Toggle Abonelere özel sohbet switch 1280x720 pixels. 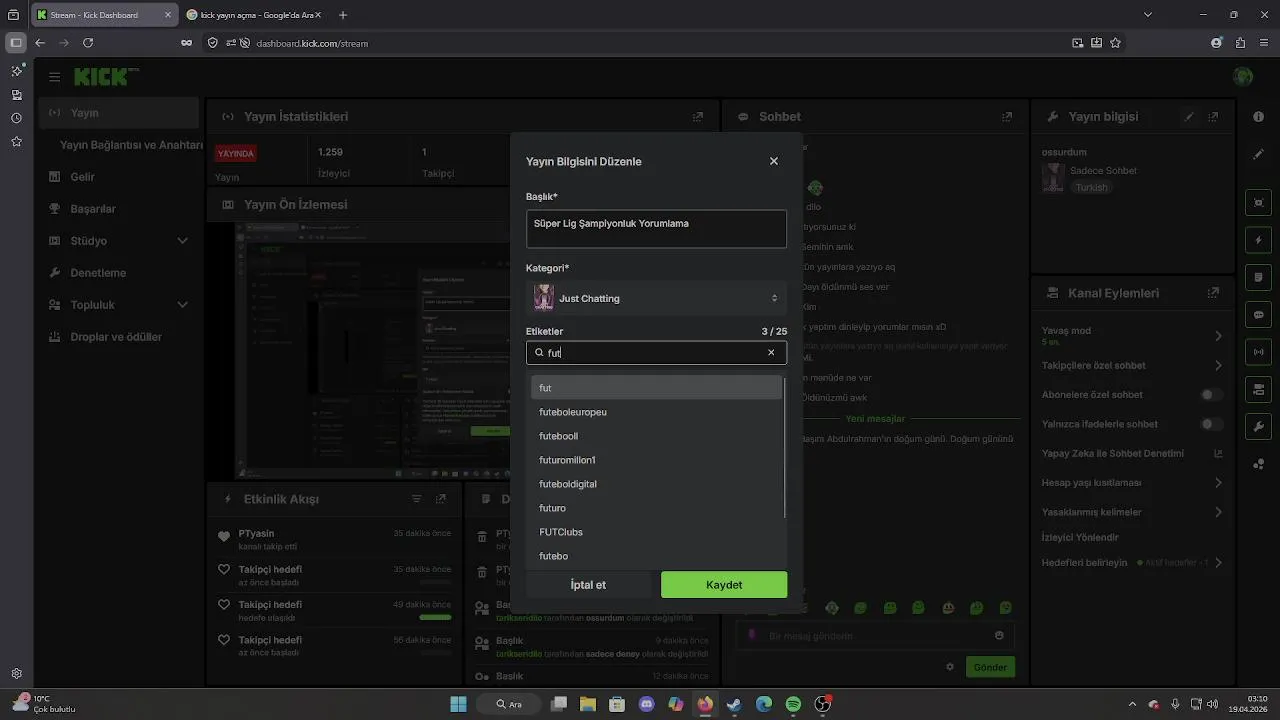[x=1212, y=395]
